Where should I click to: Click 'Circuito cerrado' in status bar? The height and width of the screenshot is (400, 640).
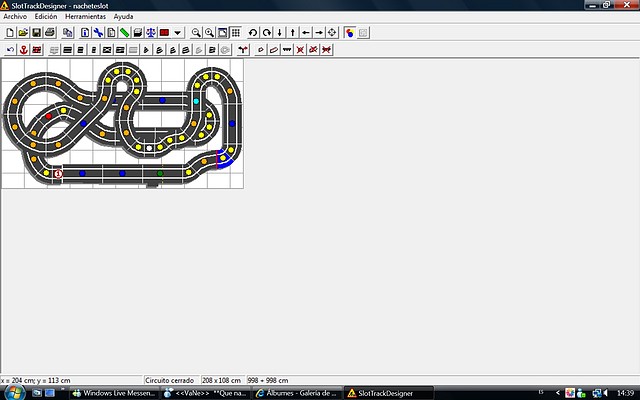(x=169, y=380)
